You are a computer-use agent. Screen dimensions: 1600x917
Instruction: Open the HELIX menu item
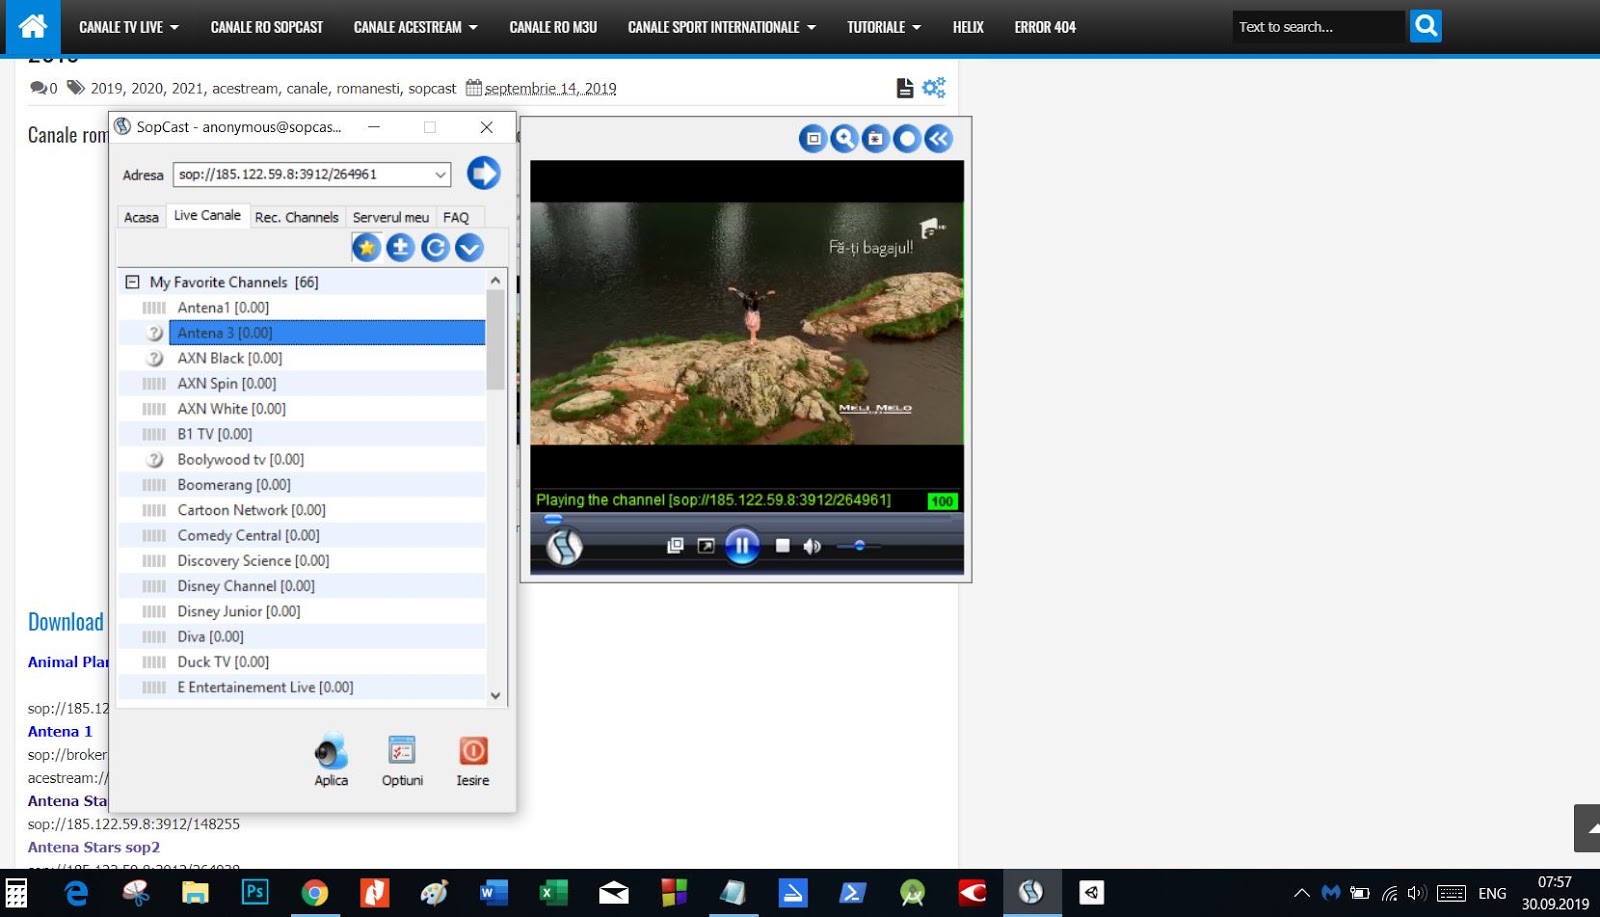968,27
